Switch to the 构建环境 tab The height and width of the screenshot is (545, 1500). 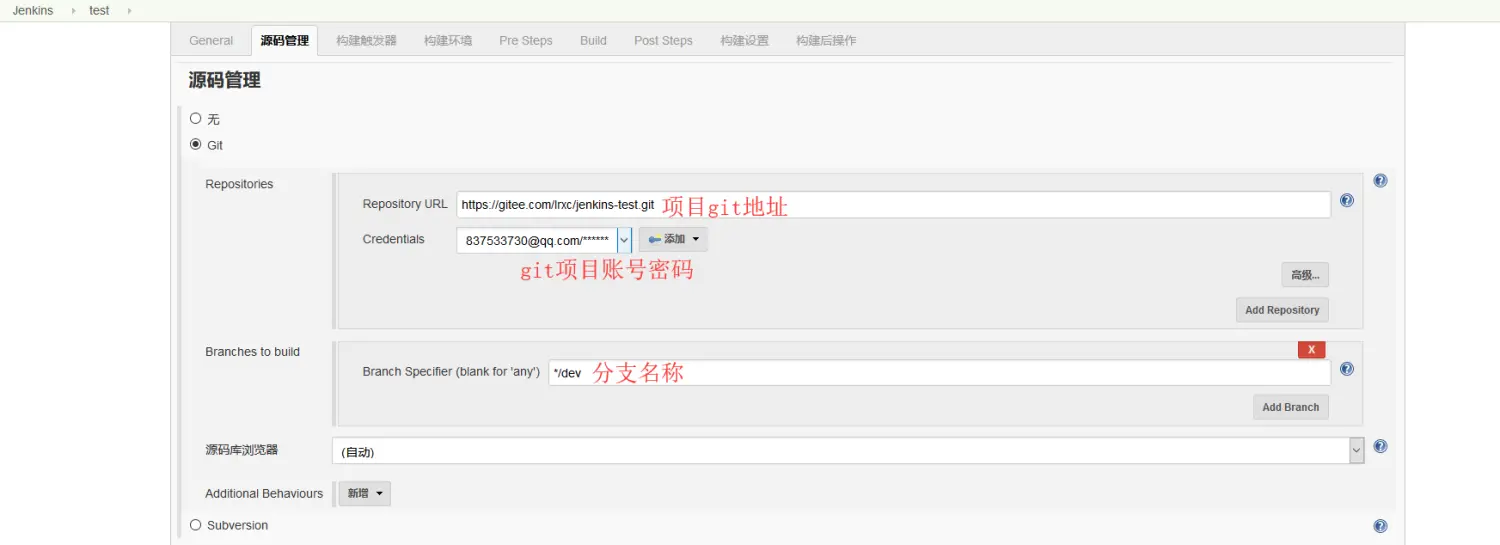click(x=448, y=41)
